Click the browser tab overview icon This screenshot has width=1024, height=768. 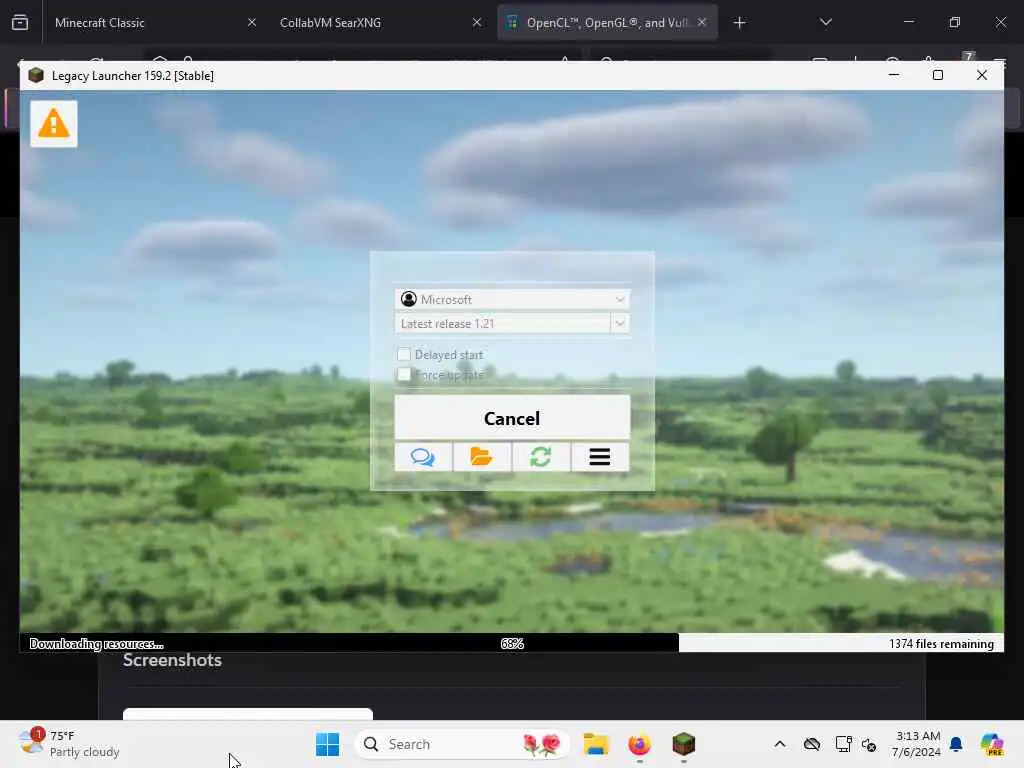(x=20, y=23)
